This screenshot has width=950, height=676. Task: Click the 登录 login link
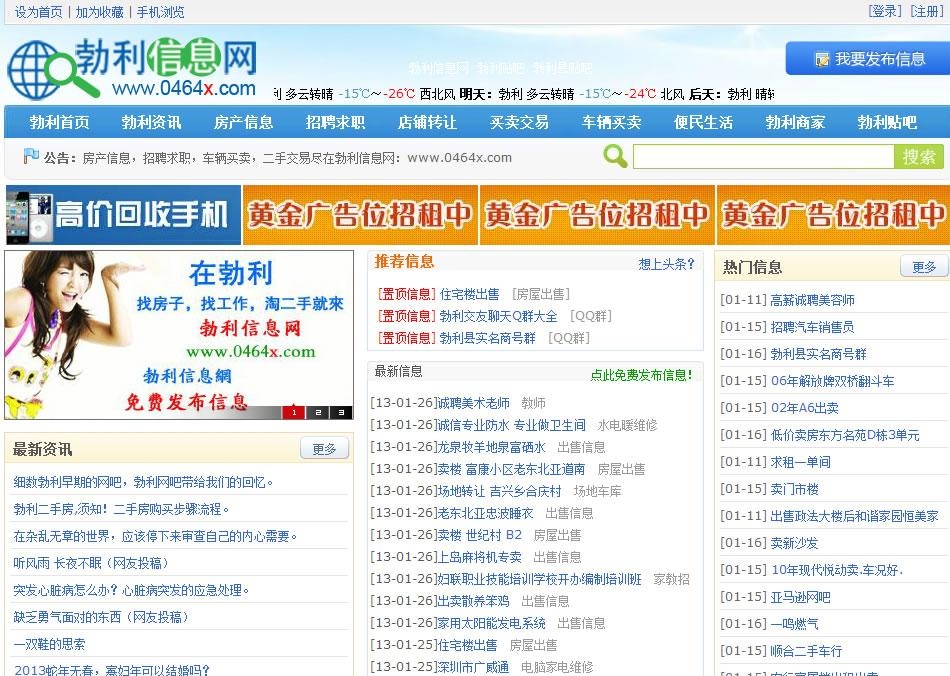pyautogui.click(x=885, y=11)
